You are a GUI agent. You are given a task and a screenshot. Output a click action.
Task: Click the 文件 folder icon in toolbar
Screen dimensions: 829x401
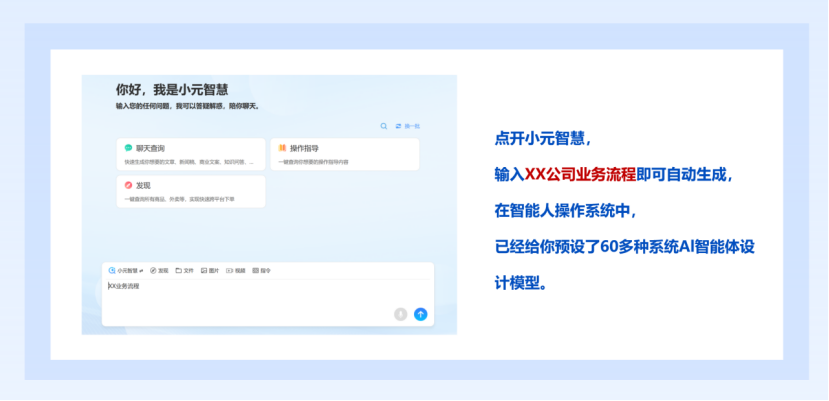click(x=178, y=270)
